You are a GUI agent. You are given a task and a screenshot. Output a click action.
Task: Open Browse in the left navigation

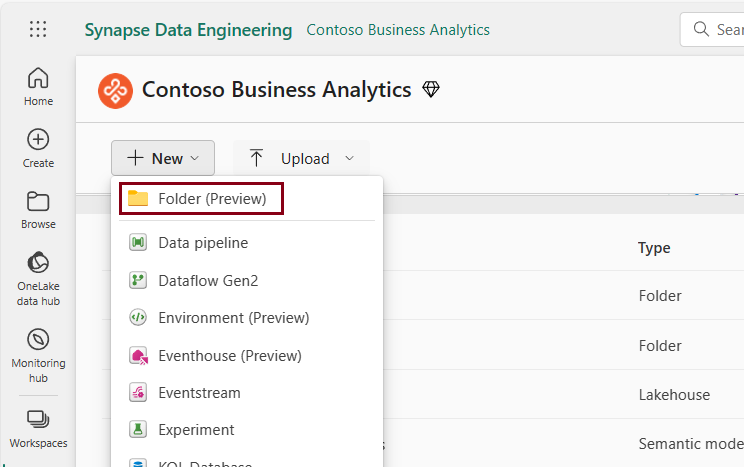coord(38,210)
